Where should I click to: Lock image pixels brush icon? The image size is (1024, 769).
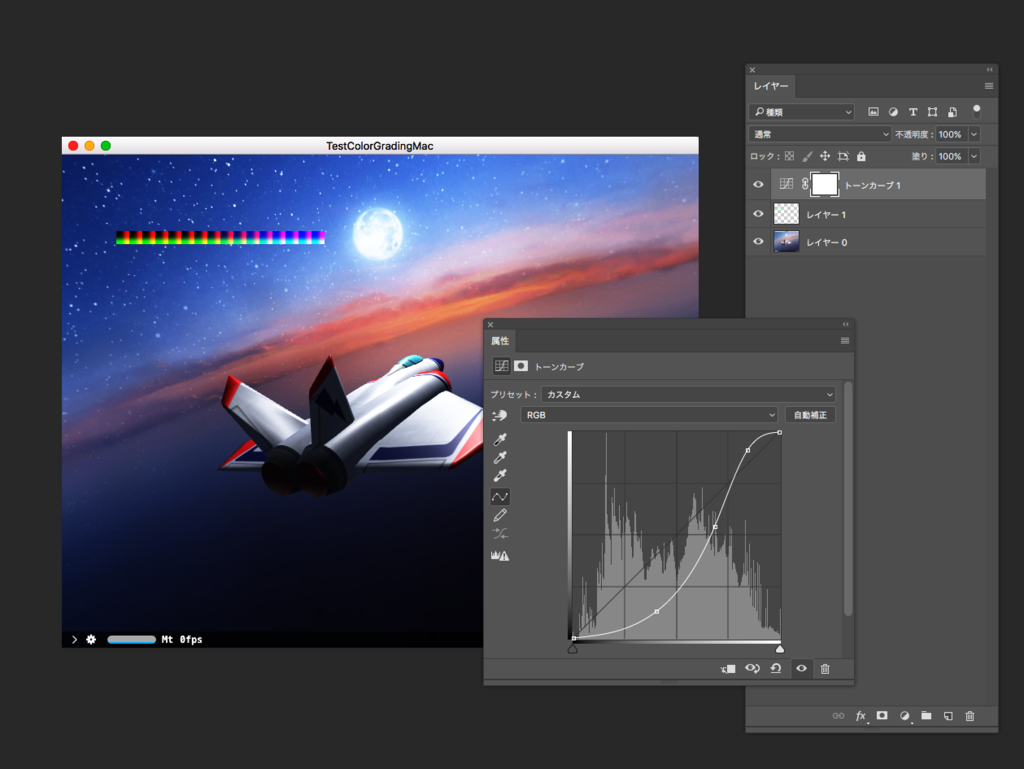[808, 156]
